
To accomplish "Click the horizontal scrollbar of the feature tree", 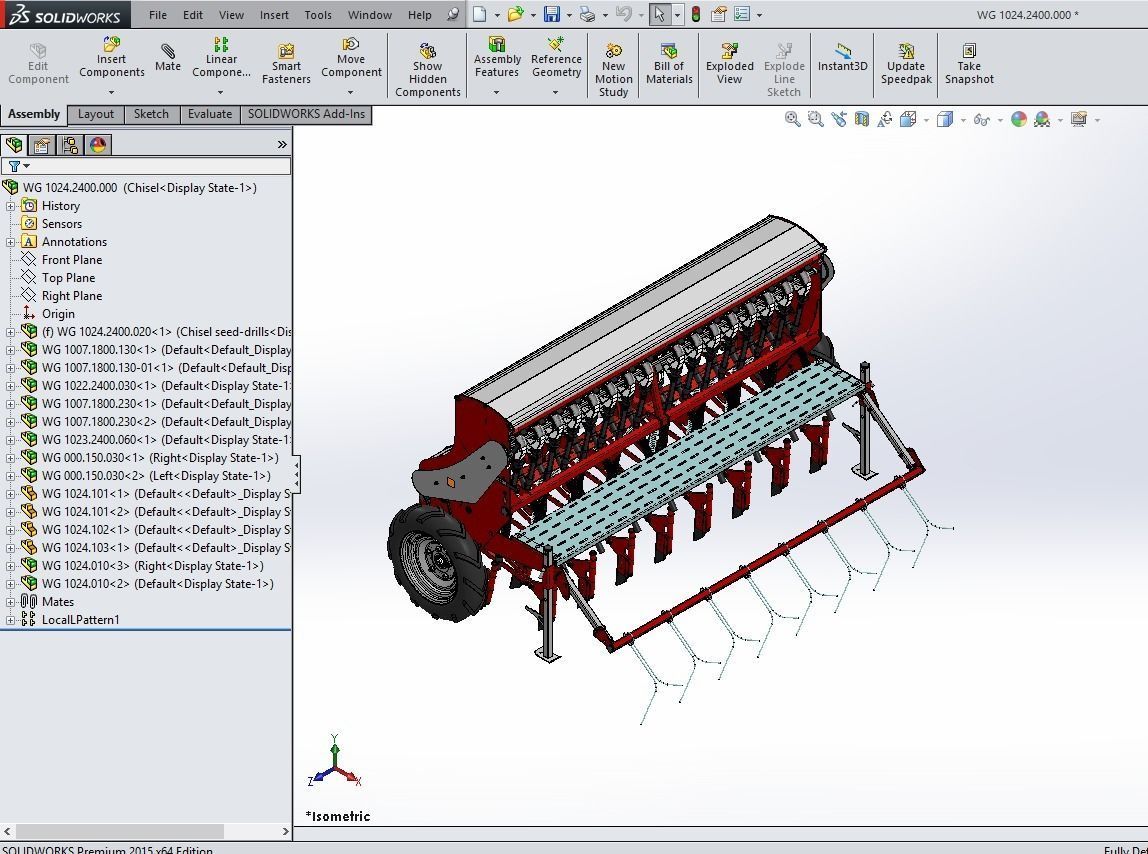I will 119,831.
